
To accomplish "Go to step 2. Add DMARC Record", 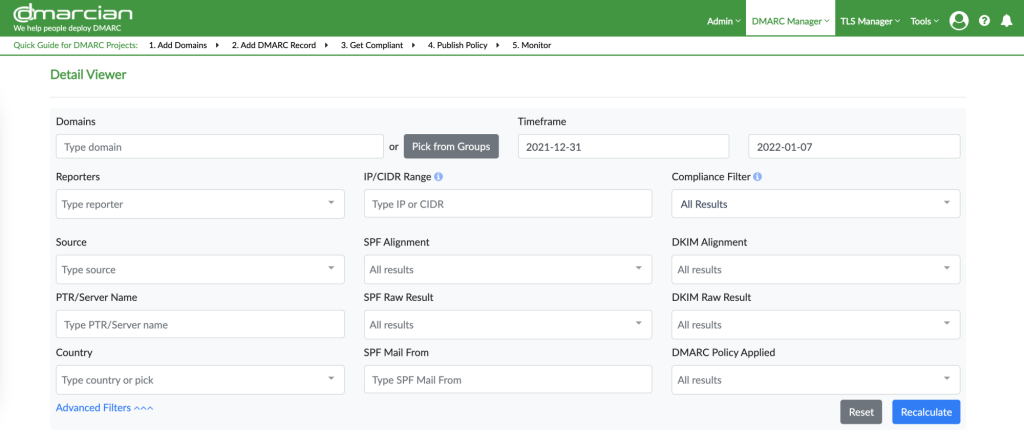I will pos(274,46).
